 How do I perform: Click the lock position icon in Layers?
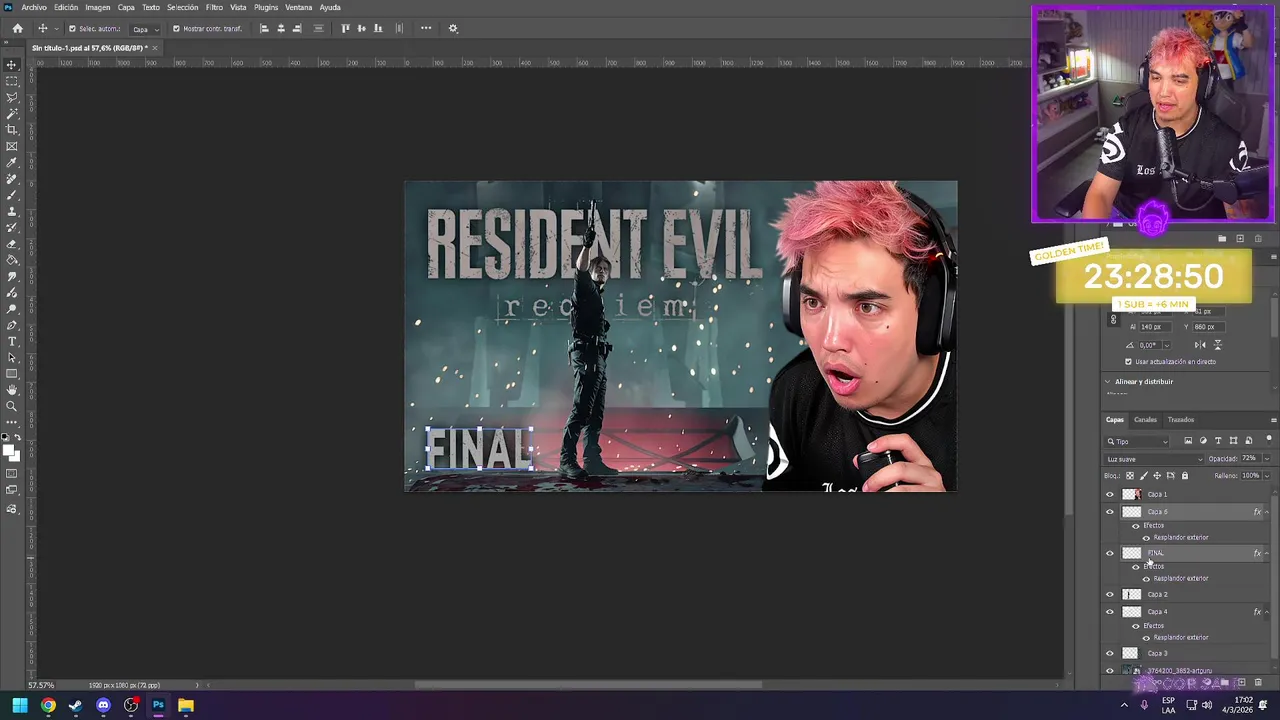1158,476
